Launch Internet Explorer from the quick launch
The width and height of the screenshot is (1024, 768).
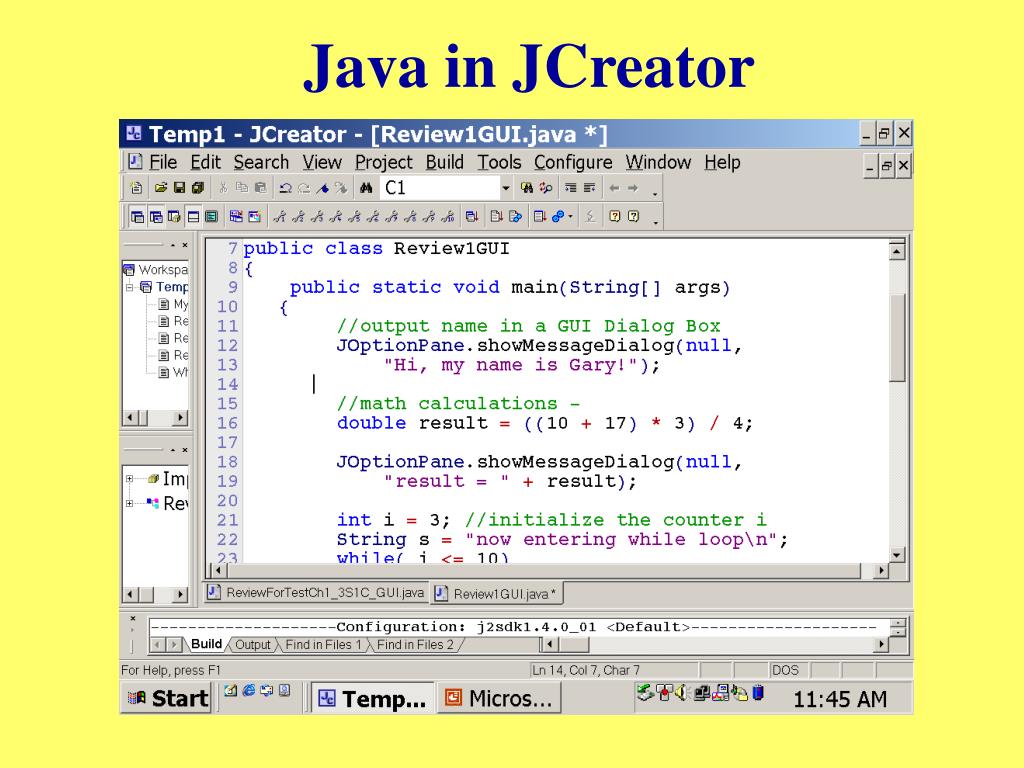[249, 690]
